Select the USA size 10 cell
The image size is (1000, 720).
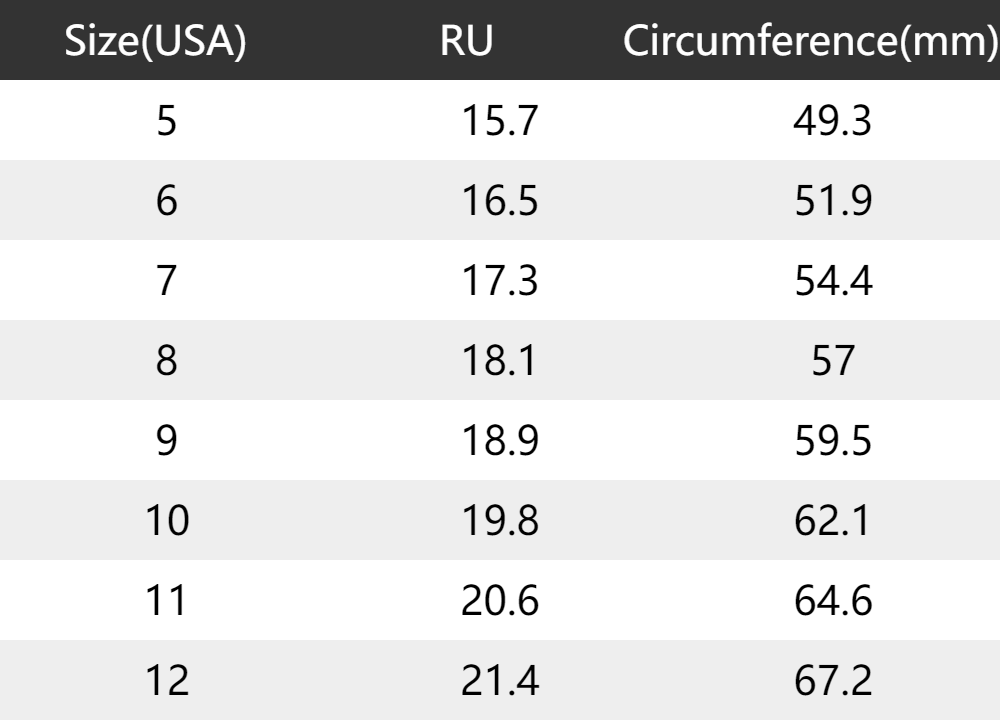[167, 521]
